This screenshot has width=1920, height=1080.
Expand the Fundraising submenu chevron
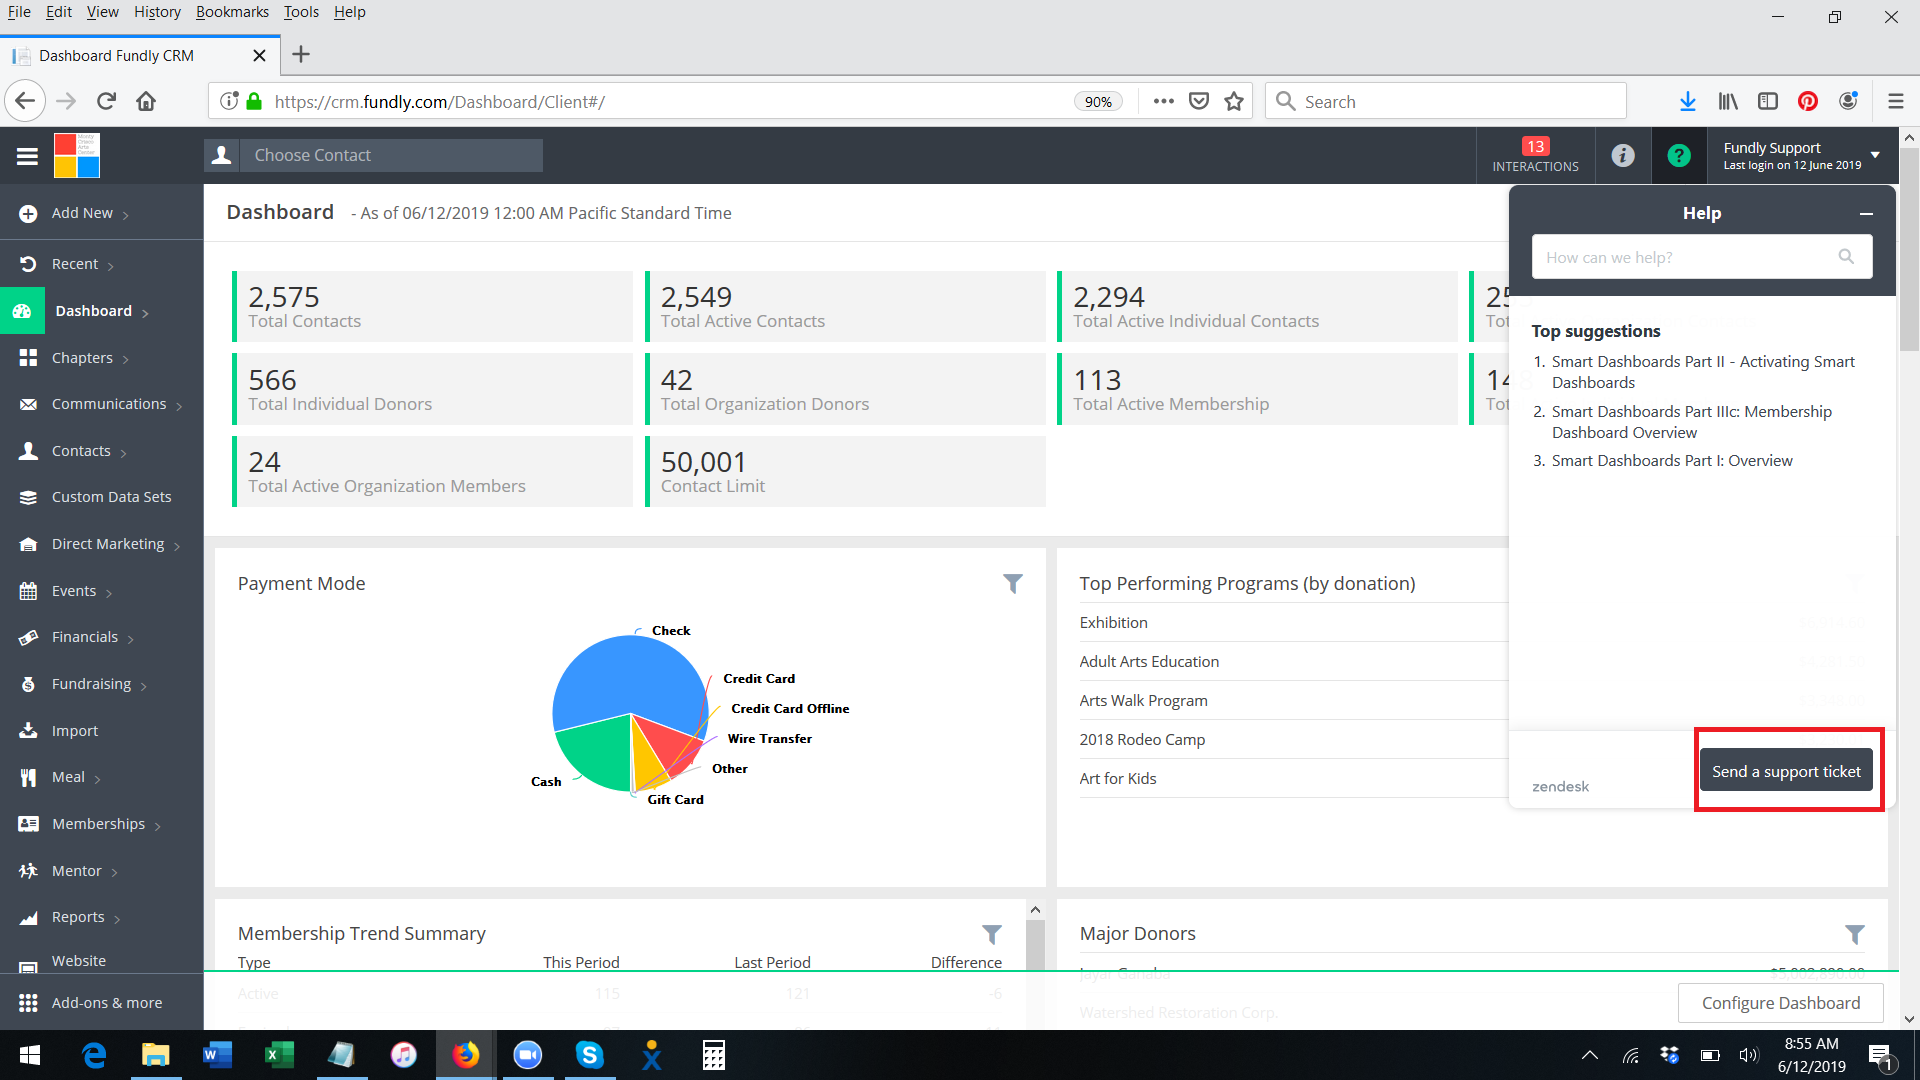click(x=144, y=686)
